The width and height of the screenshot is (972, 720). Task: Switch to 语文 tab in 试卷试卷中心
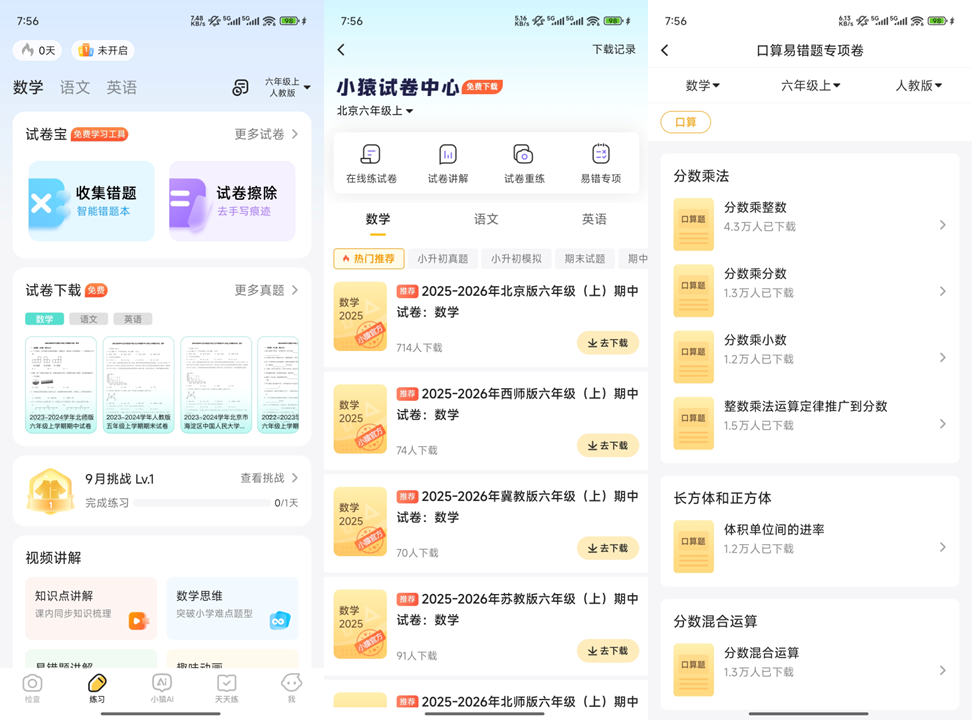(486, 219)
